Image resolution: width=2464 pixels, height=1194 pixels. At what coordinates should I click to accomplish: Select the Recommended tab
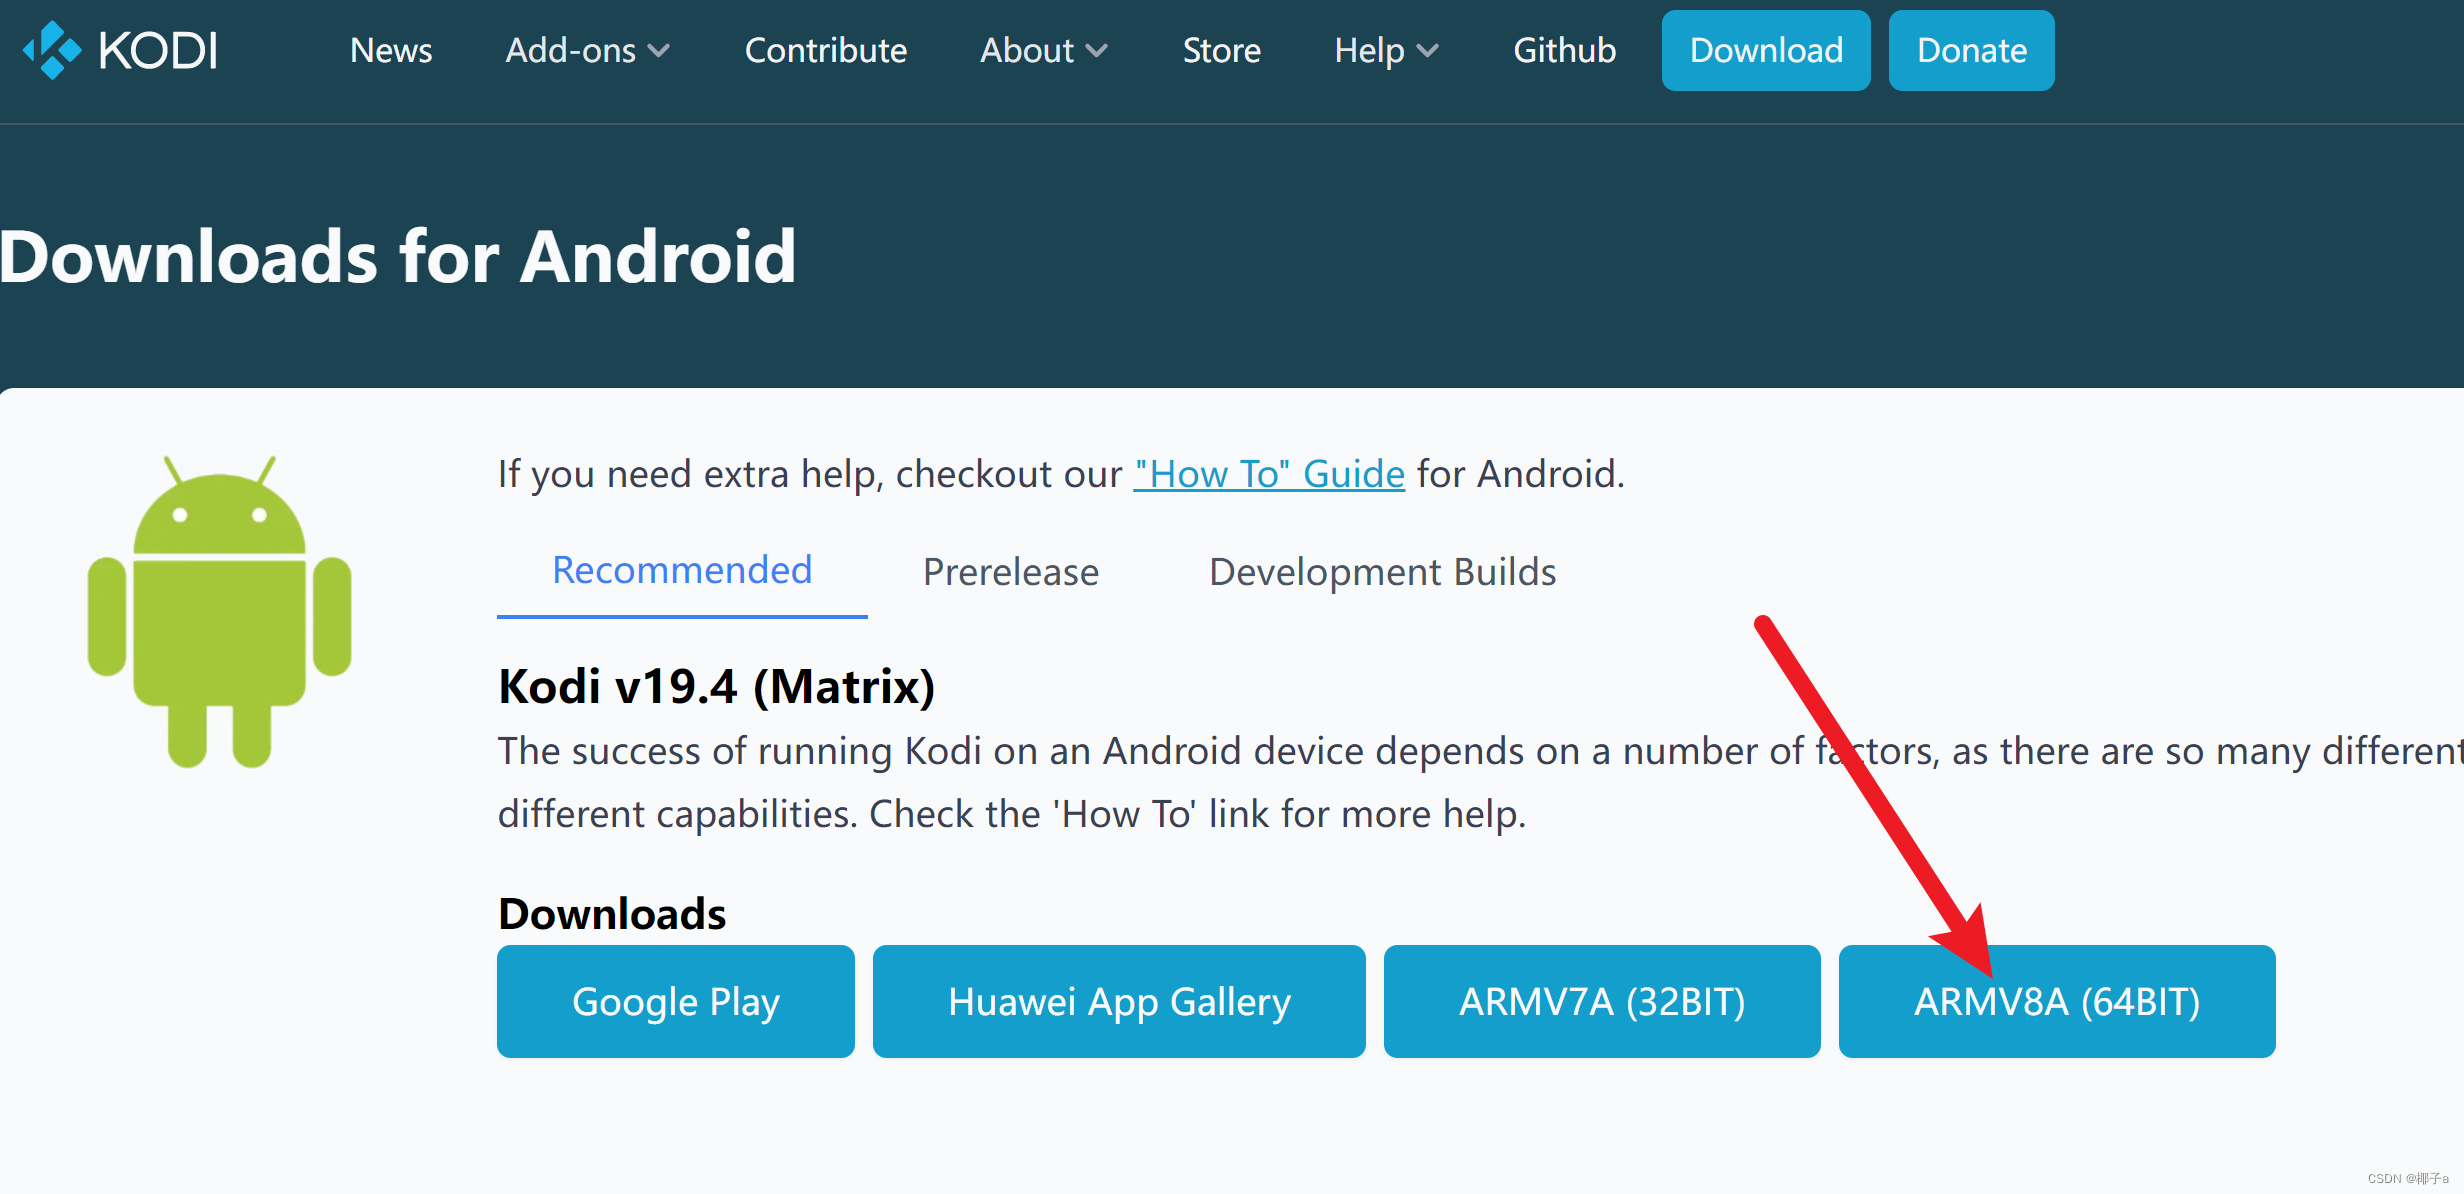click(x=682, y=571)
